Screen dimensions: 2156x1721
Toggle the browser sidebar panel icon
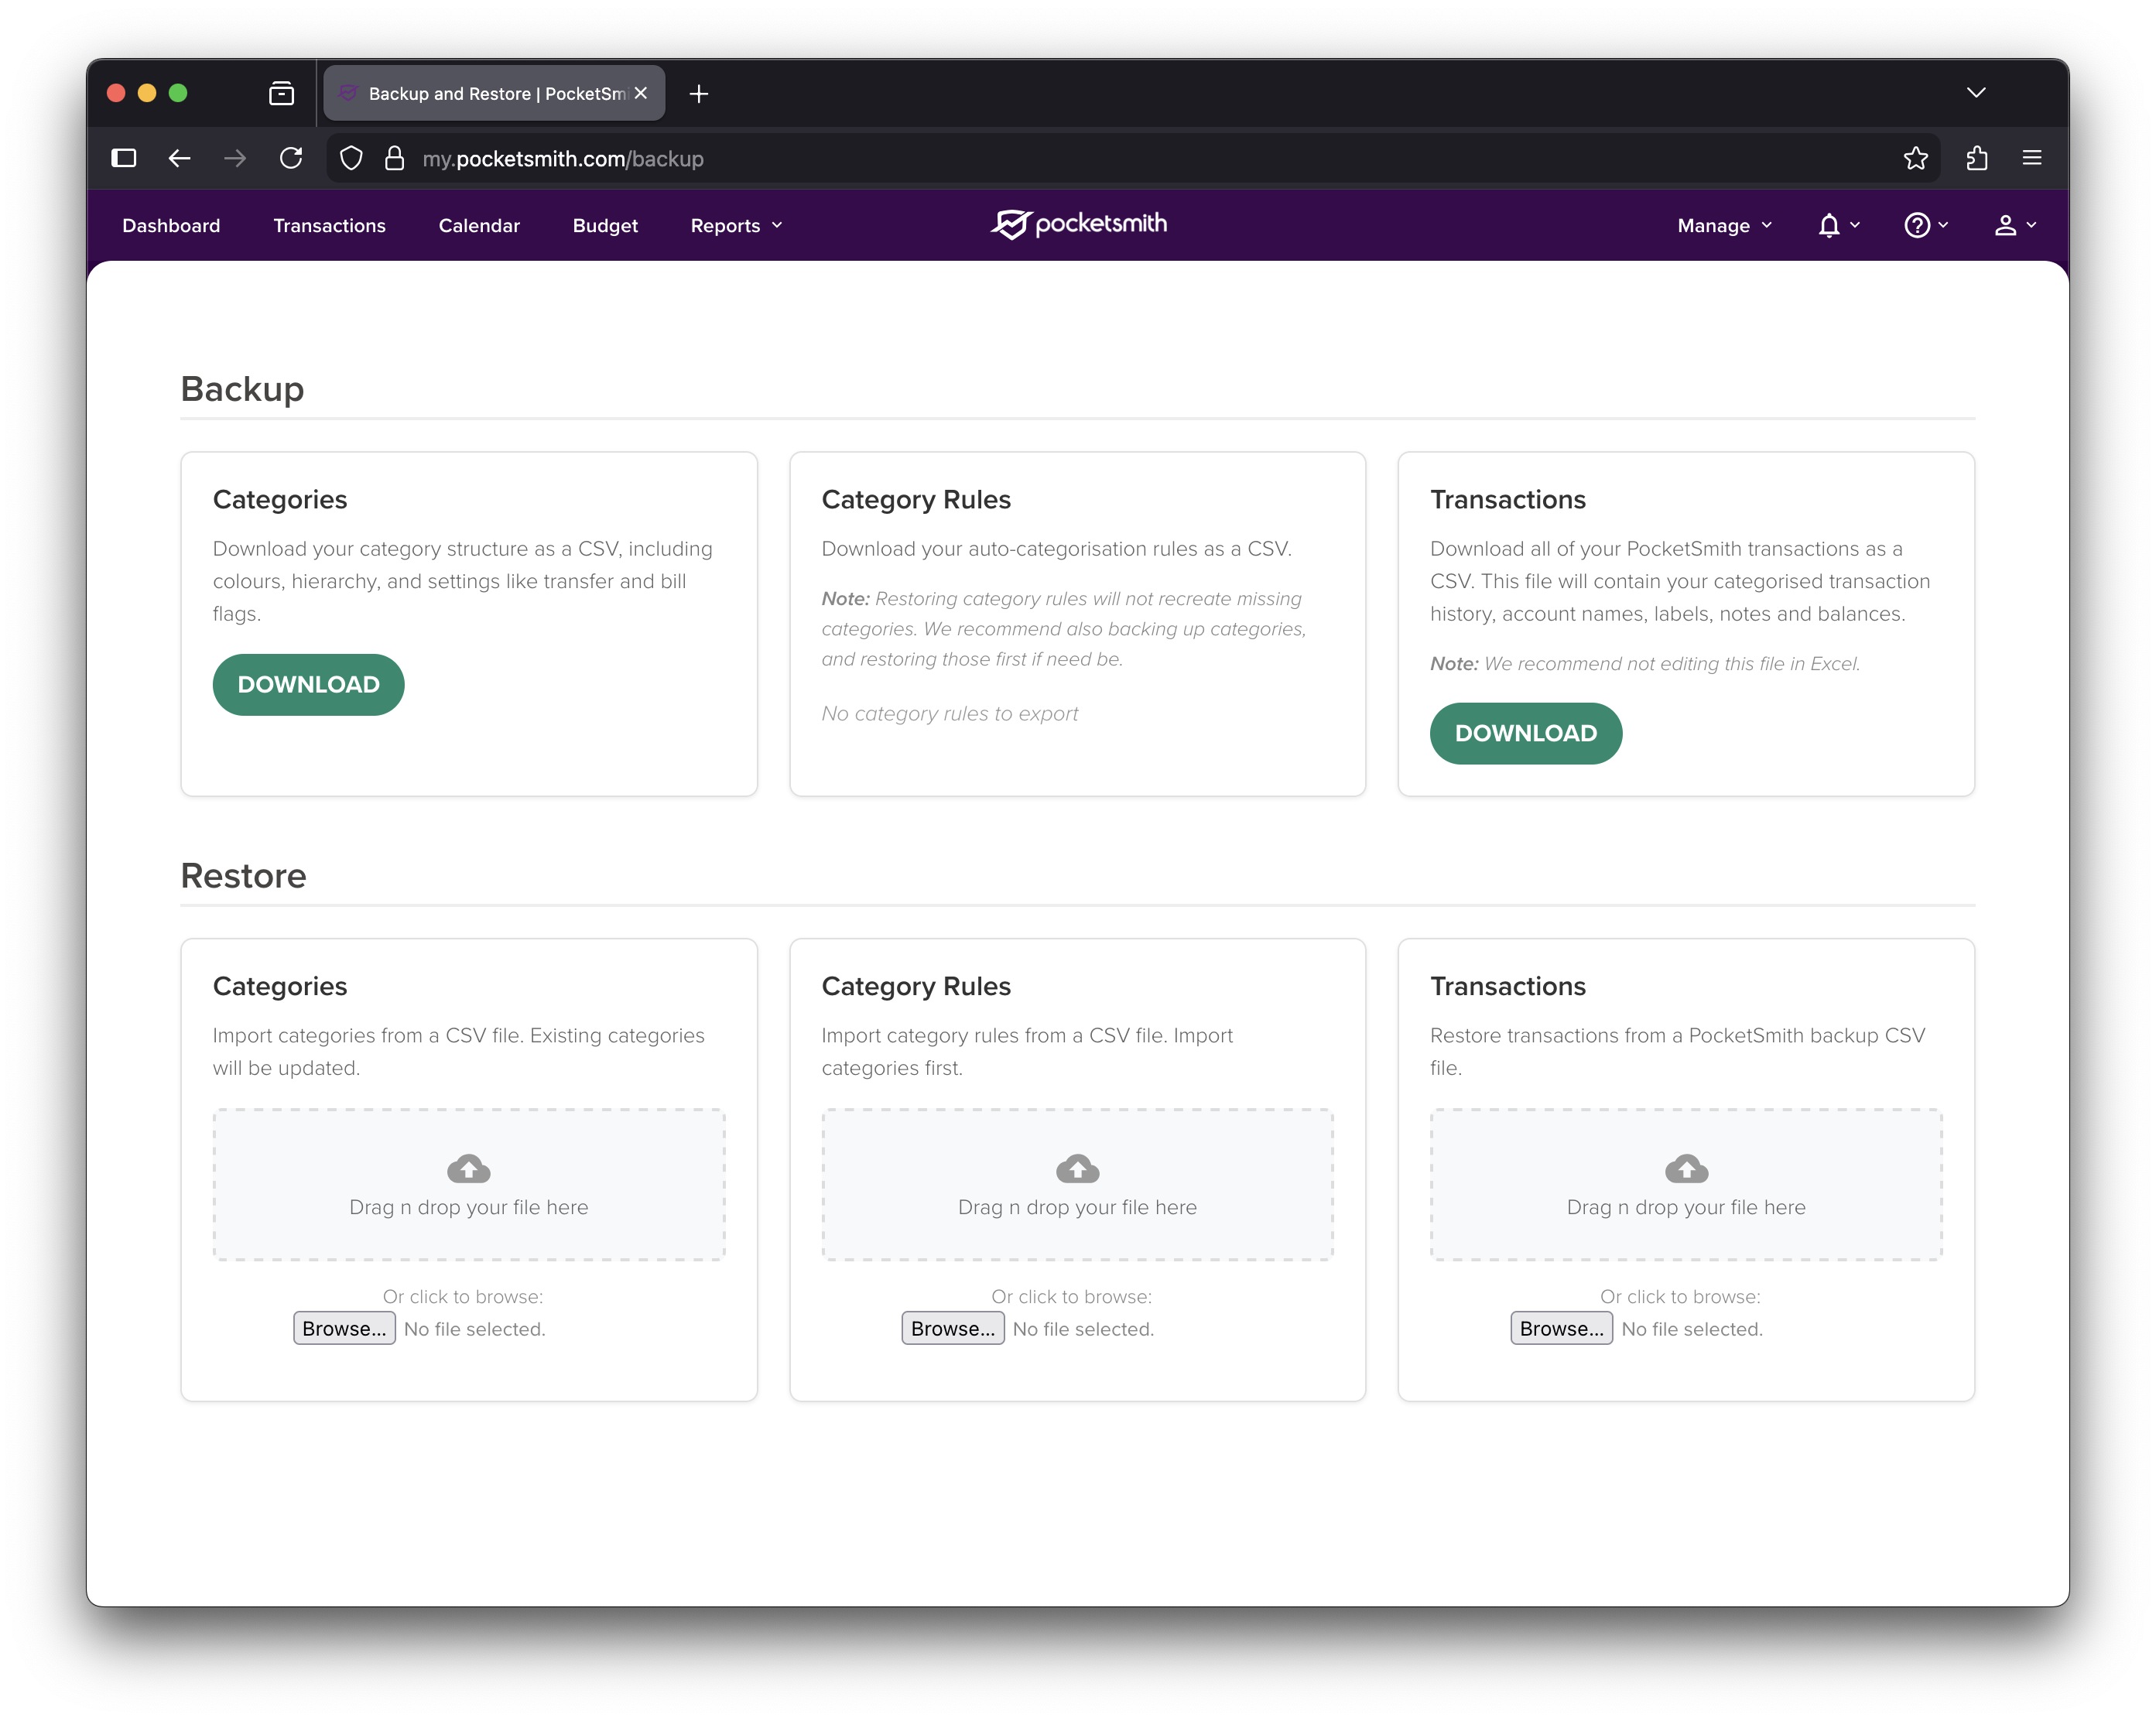[x=124, y=158]
